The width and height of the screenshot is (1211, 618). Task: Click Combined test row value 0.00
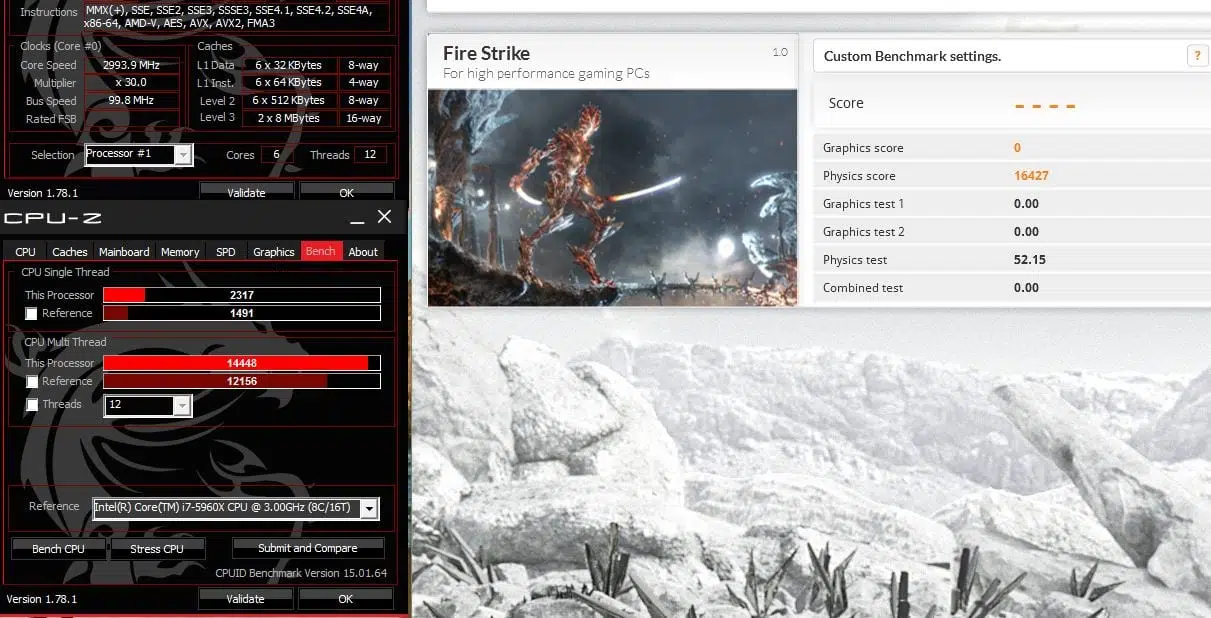tap(1026, 287)
